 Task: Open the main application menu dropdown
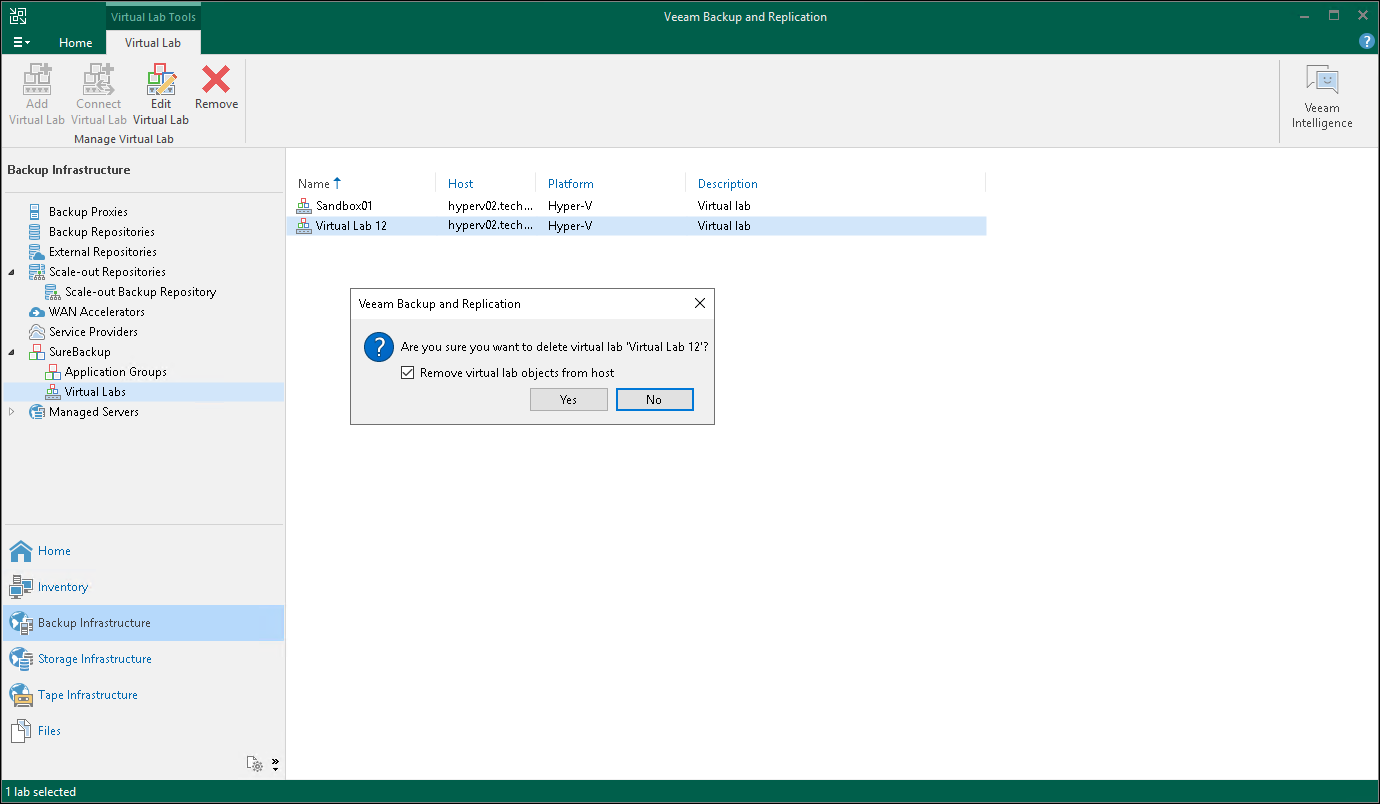click(22, 42)
